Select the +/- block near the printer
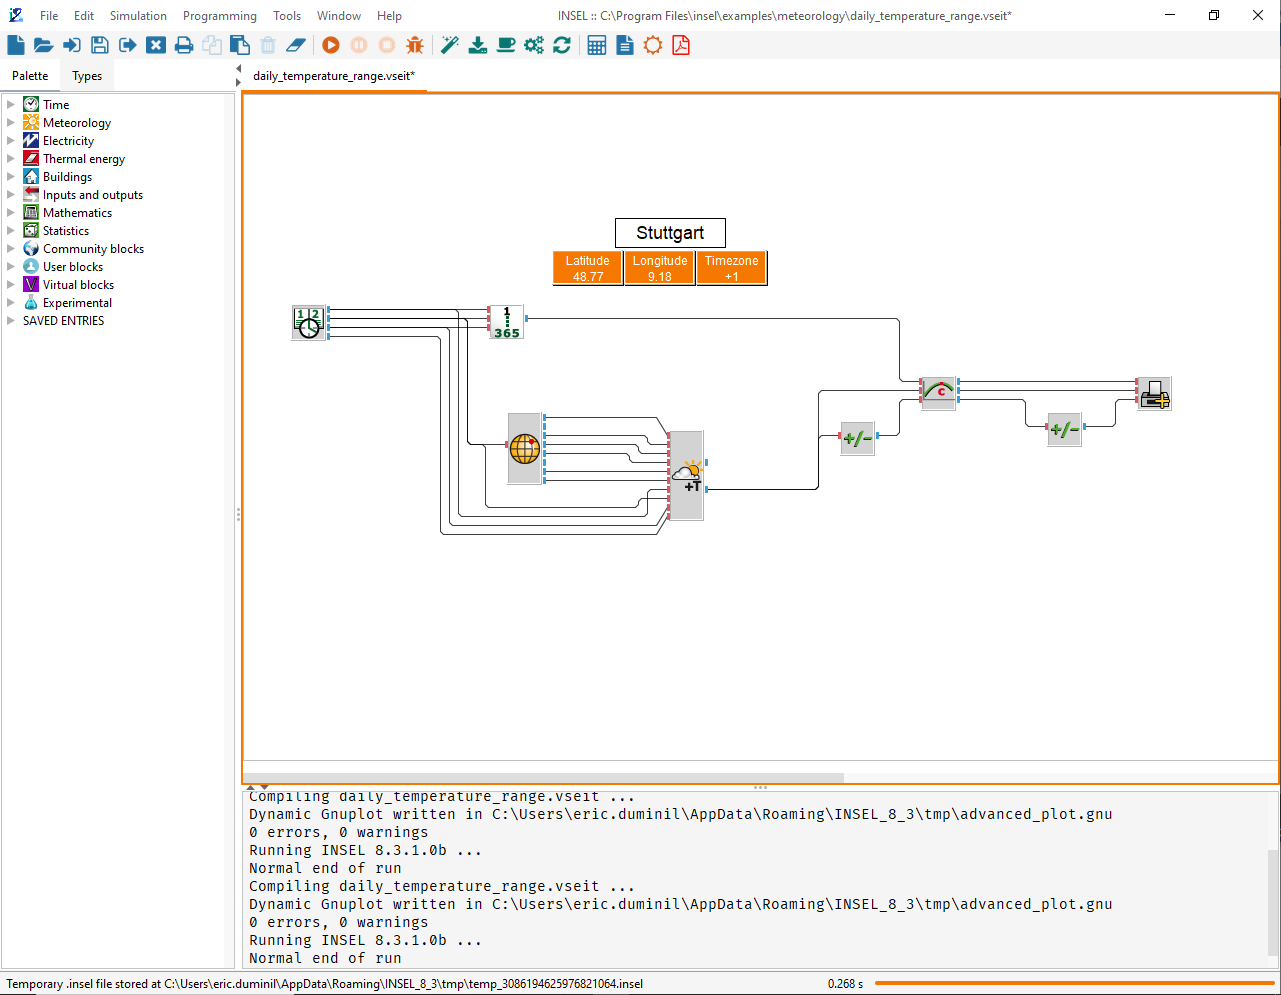1281x995 pixels. pyautogui.click(x=1064, y=429)
